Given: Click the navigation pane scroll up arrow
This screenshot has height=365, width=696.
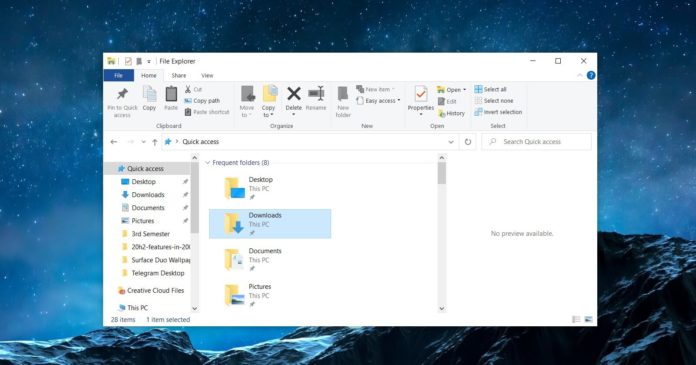Looking at the screenshot, I should pyautogui.click(x=194, y=158).
